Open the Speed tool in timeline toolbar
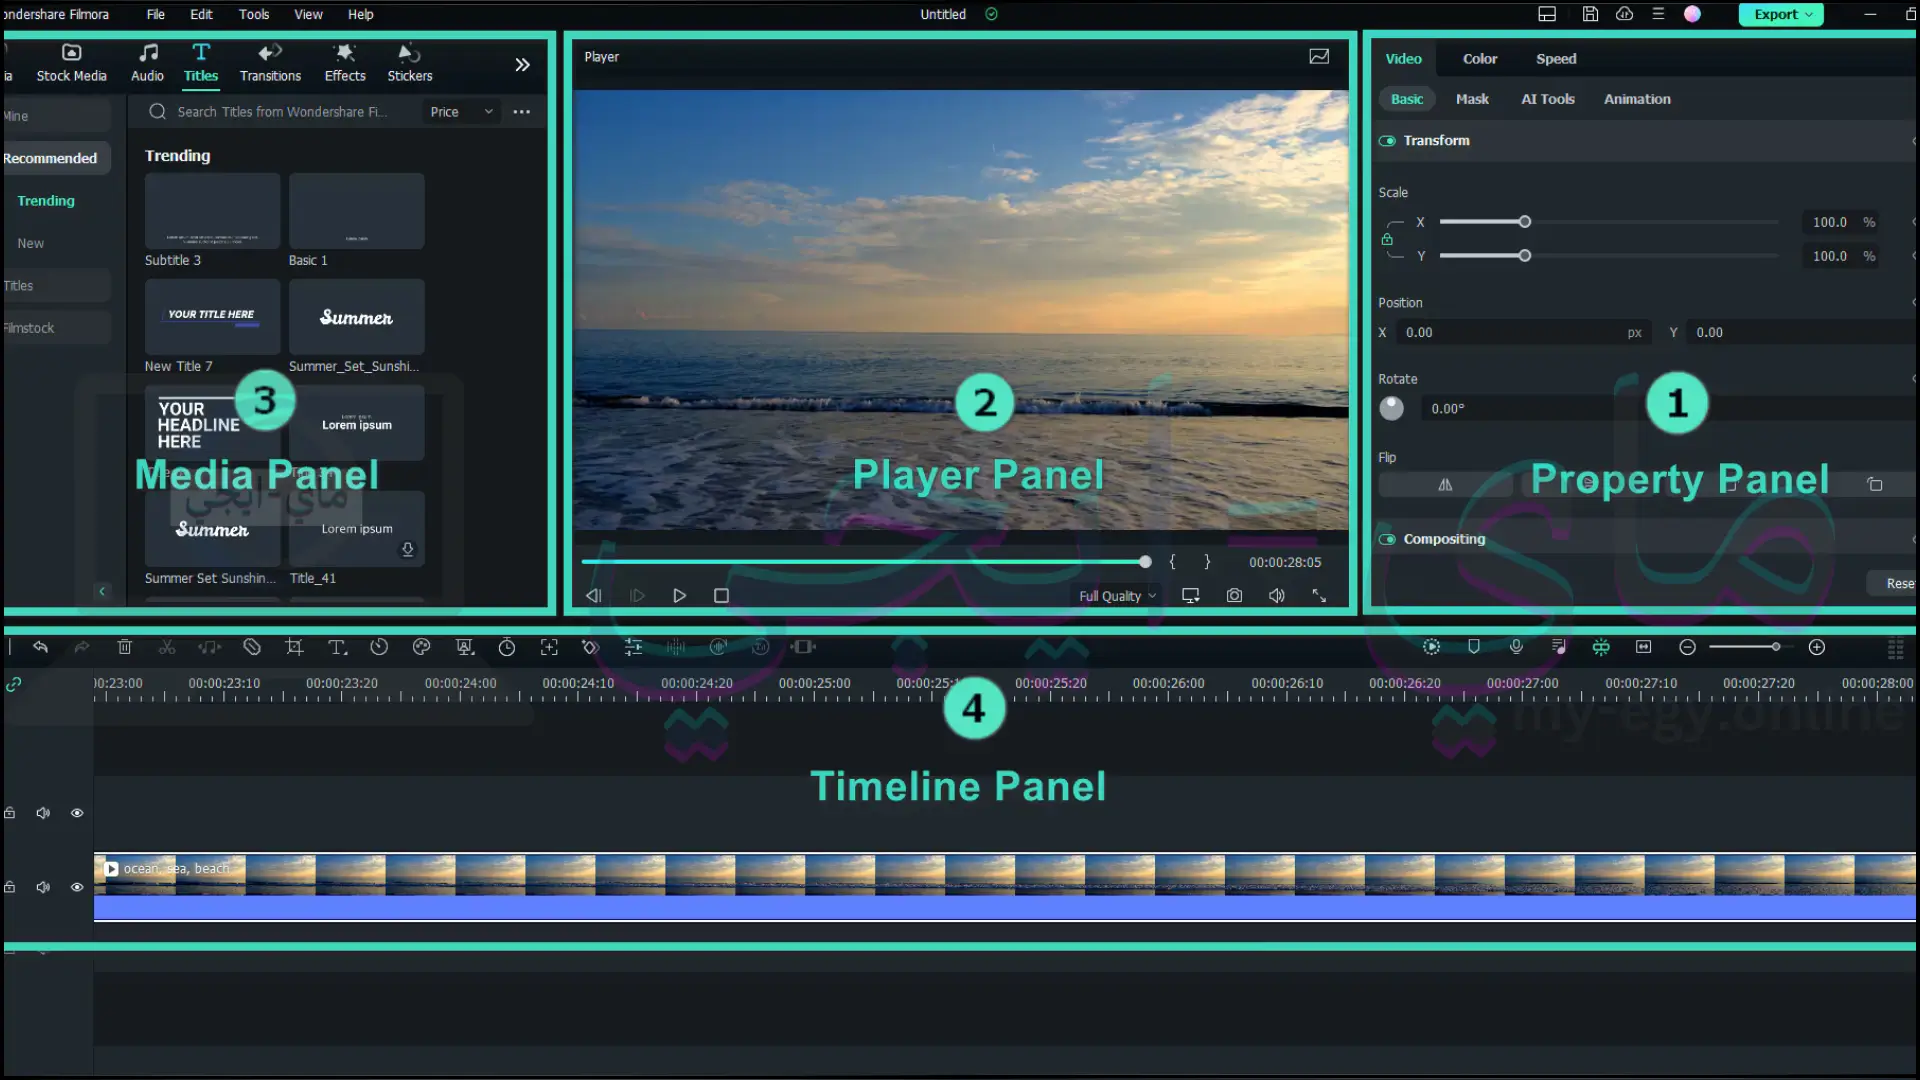Screen dimensions: 1920x1080 pos(379,647)
